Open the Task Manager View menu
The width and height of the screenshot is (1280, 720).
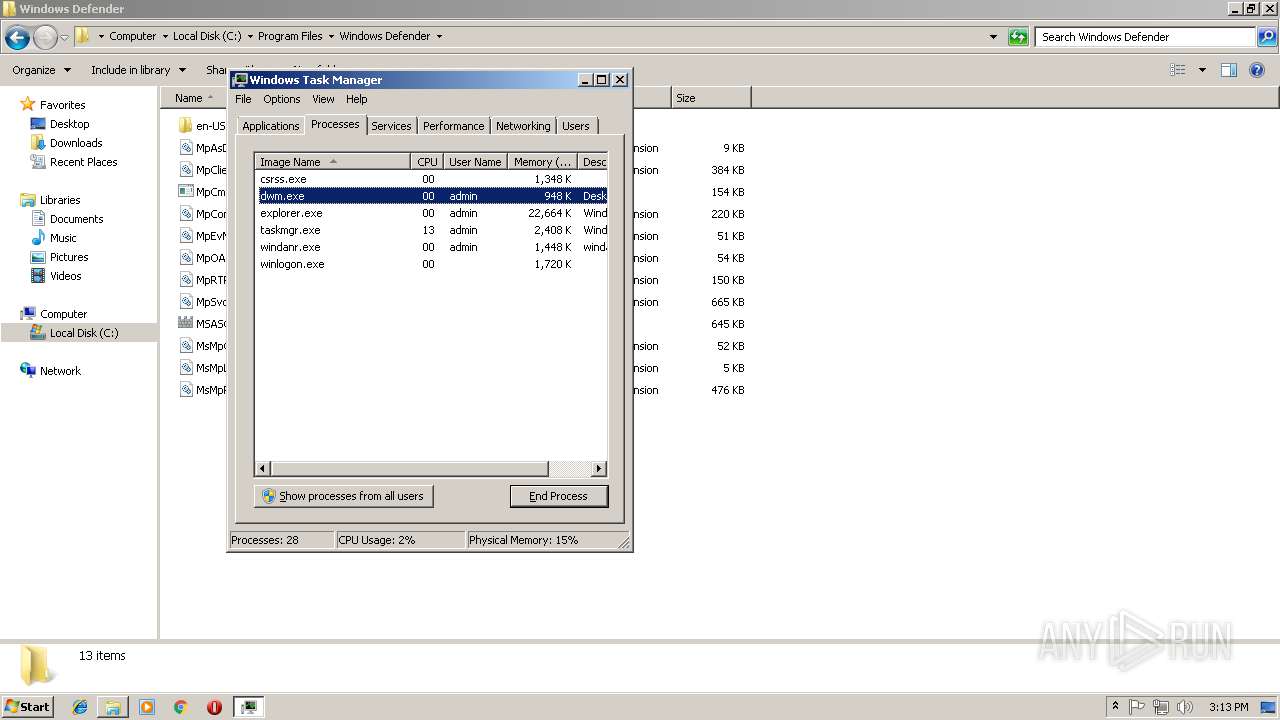(323, 99)
